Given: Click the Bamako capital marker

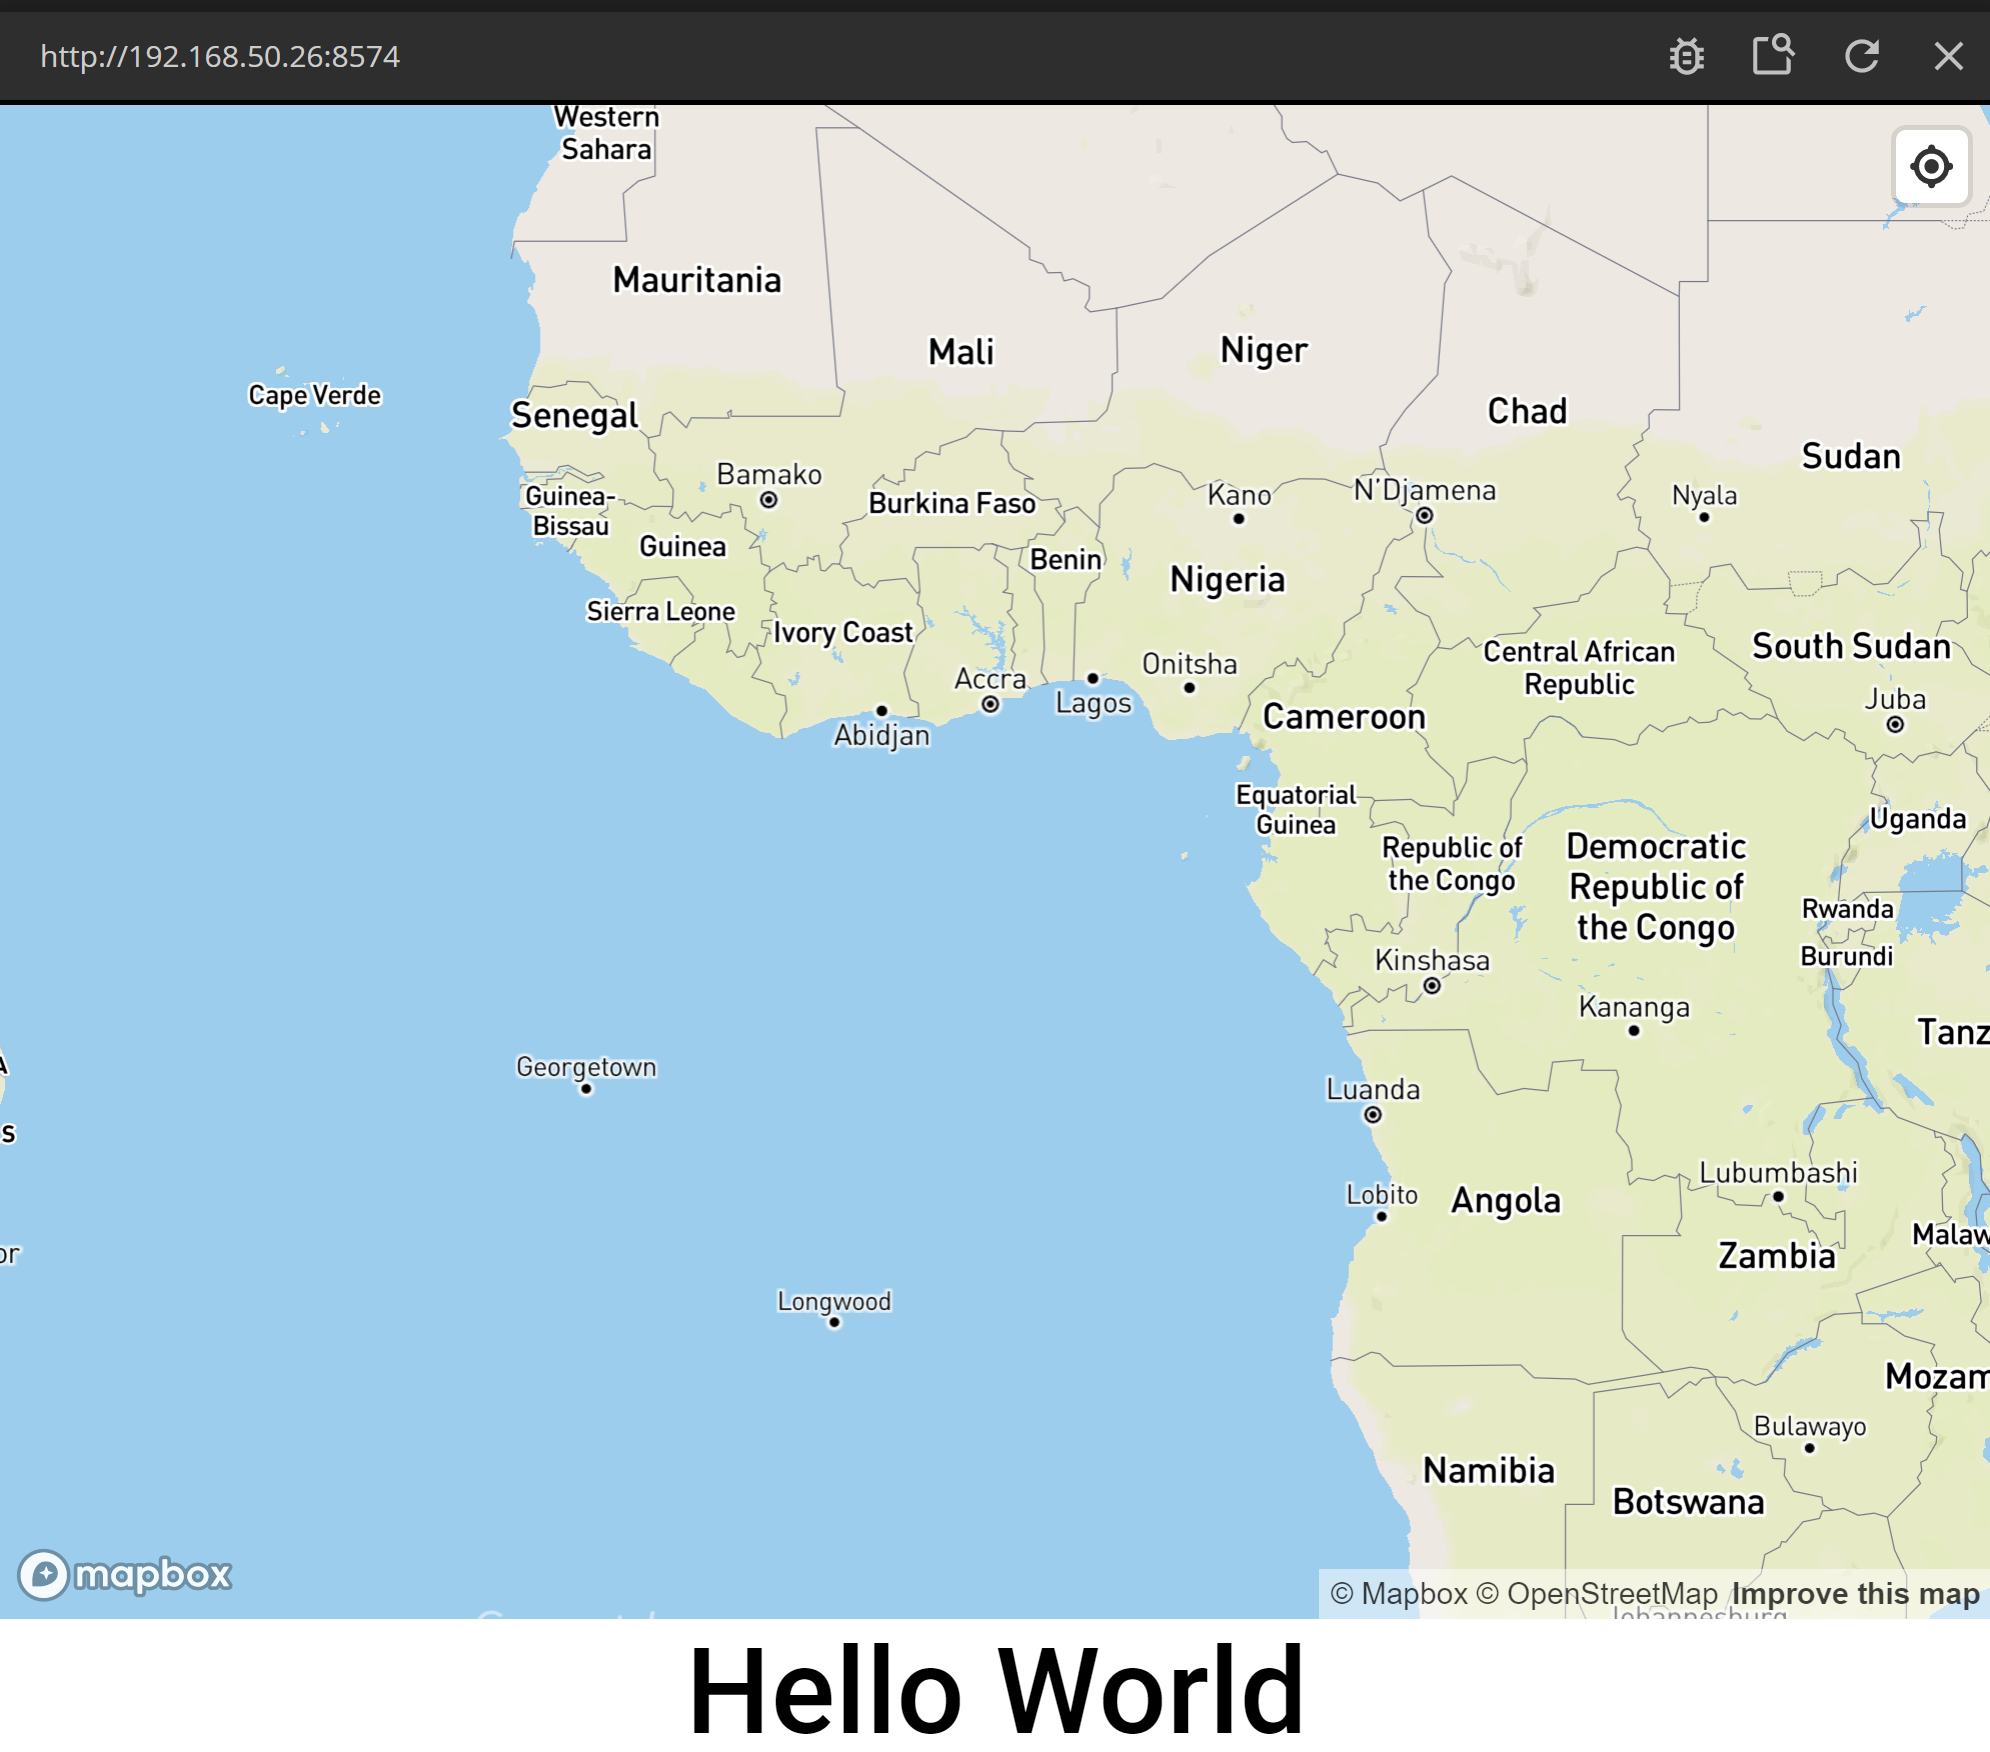Looking at the screenshot, I should 768,500.
